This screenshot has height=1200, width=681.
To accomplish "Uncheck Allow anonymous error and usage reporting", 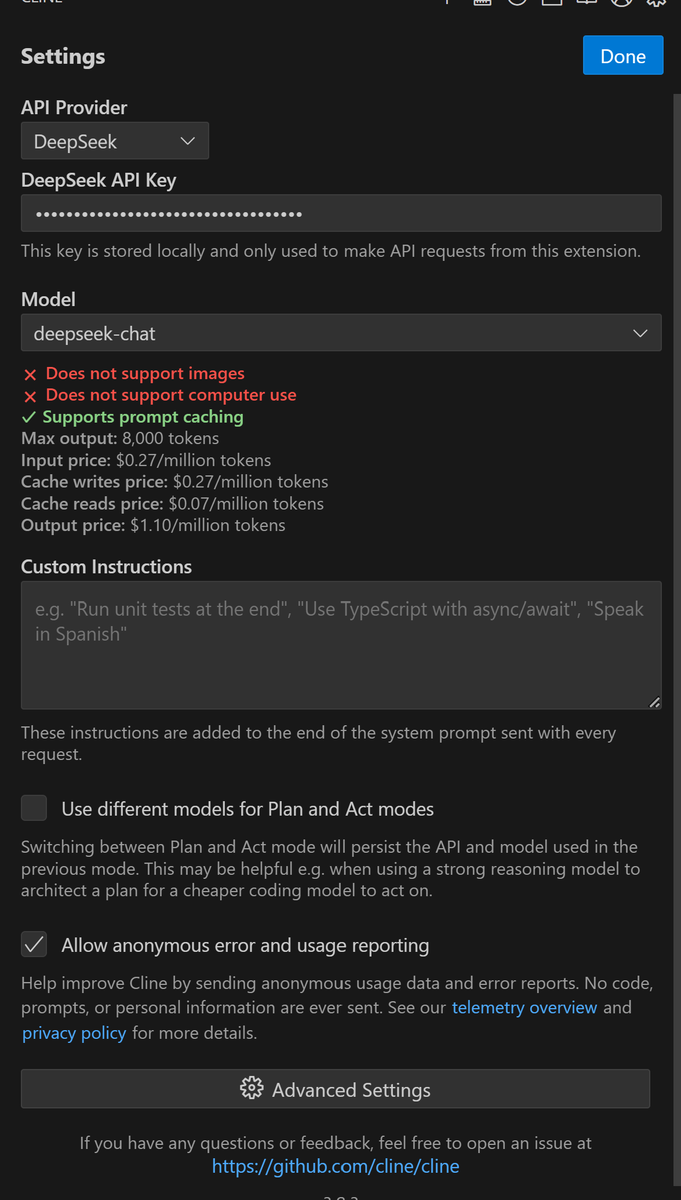I will click(34, 945).
